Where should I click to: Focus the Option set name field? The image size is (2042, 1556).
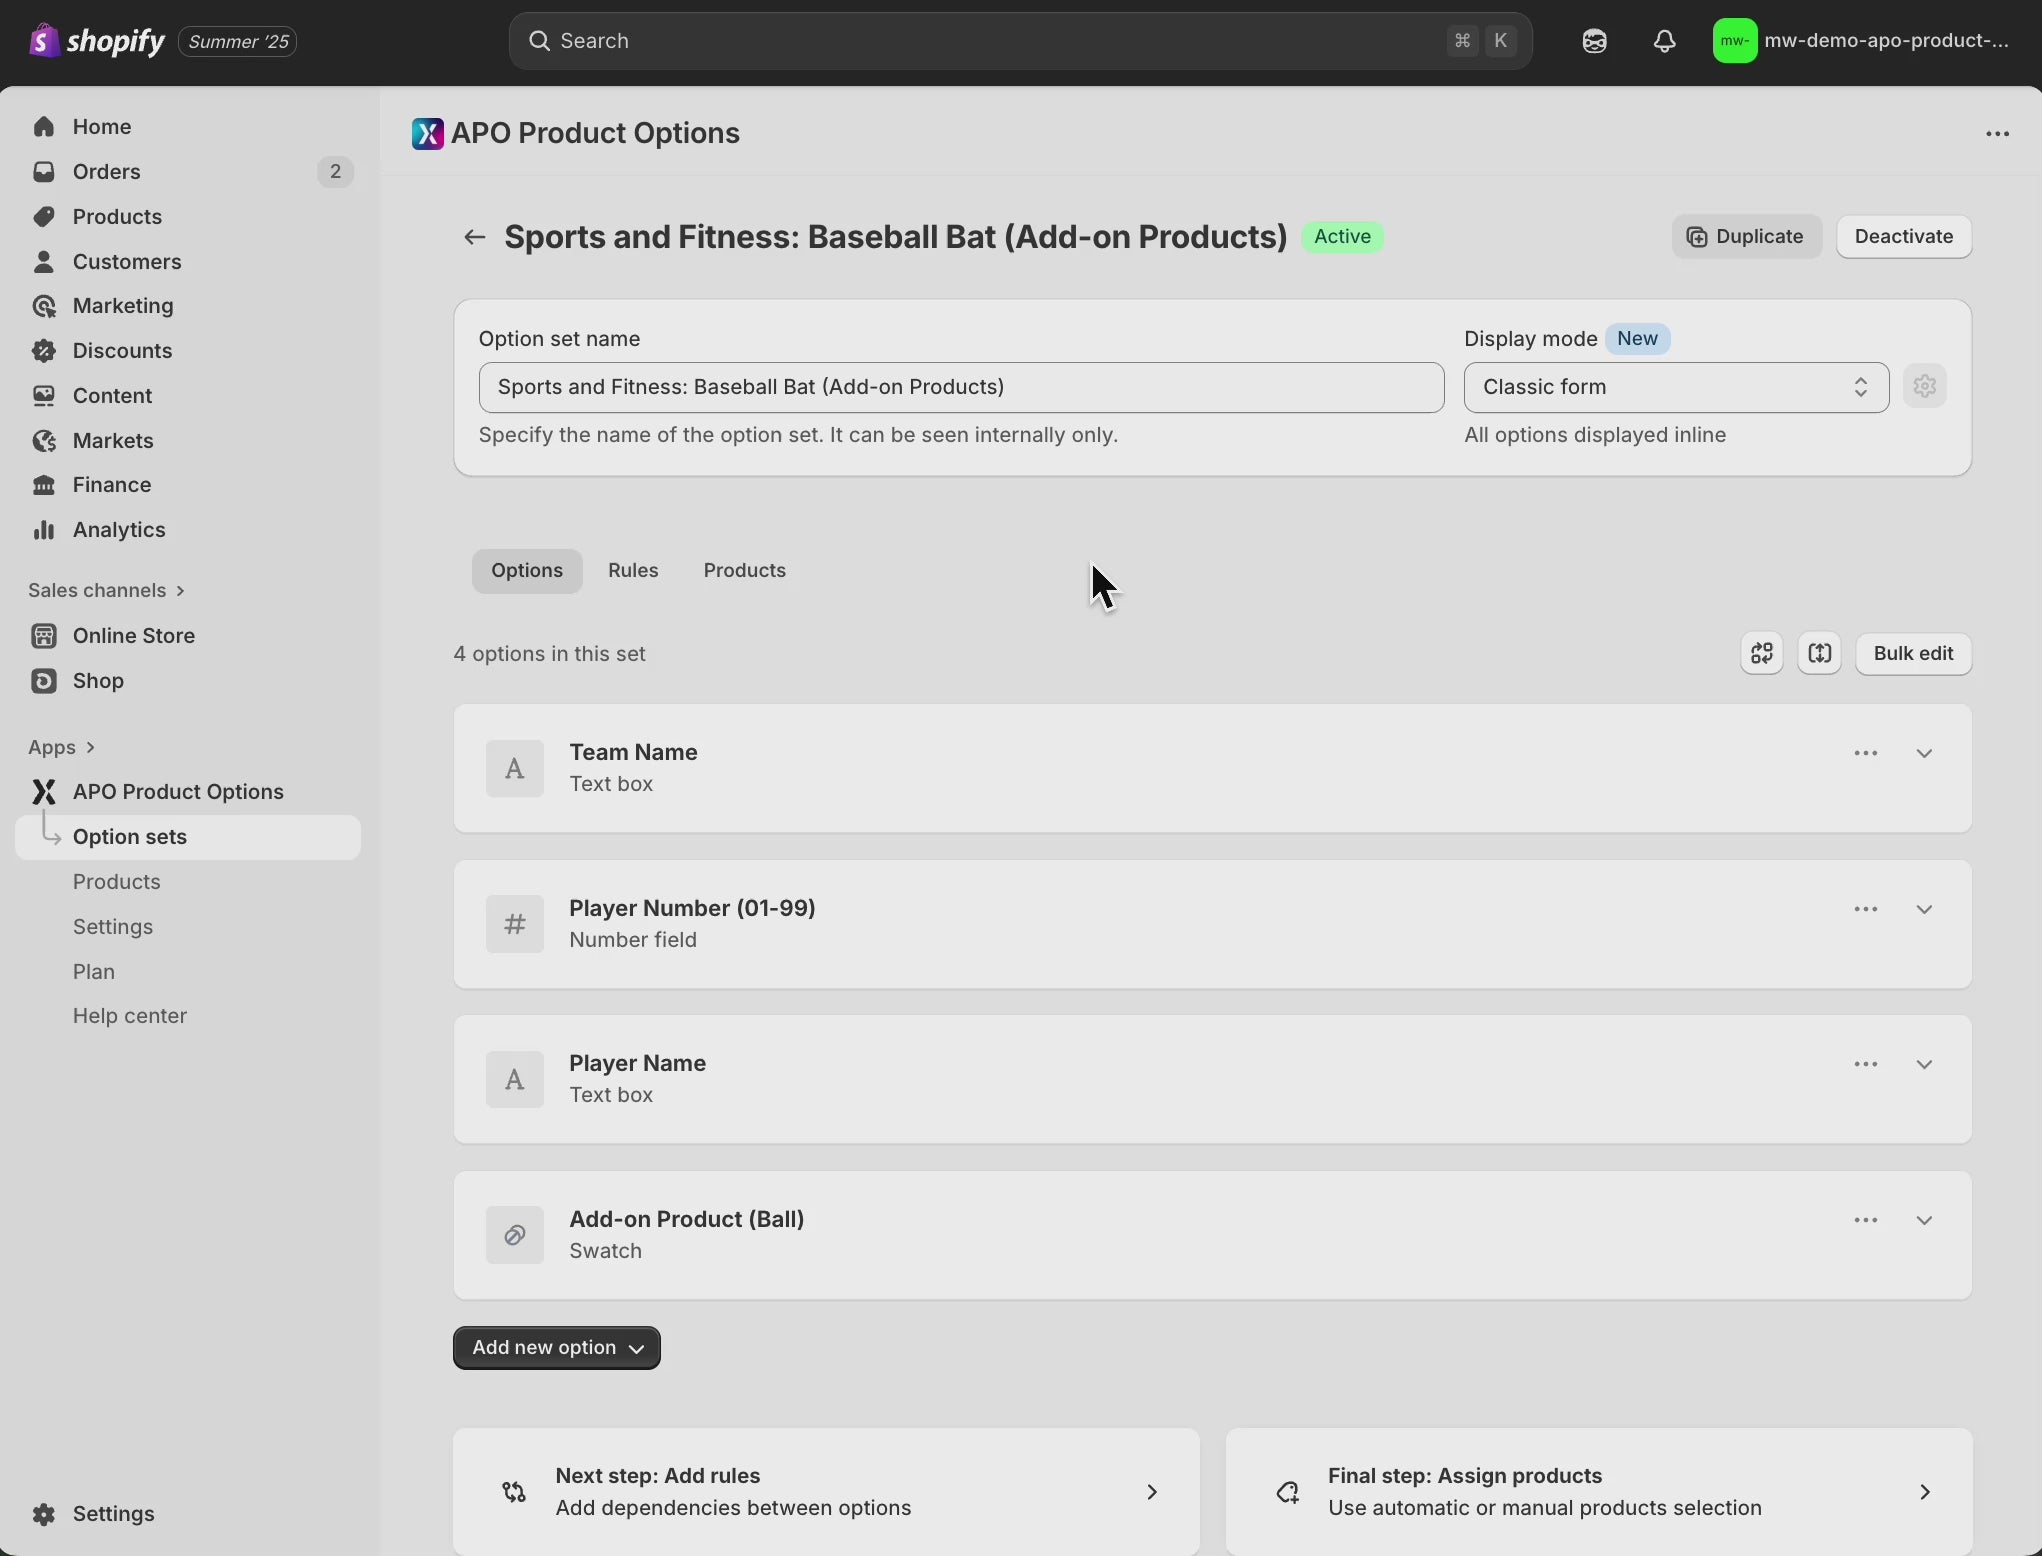961,387
